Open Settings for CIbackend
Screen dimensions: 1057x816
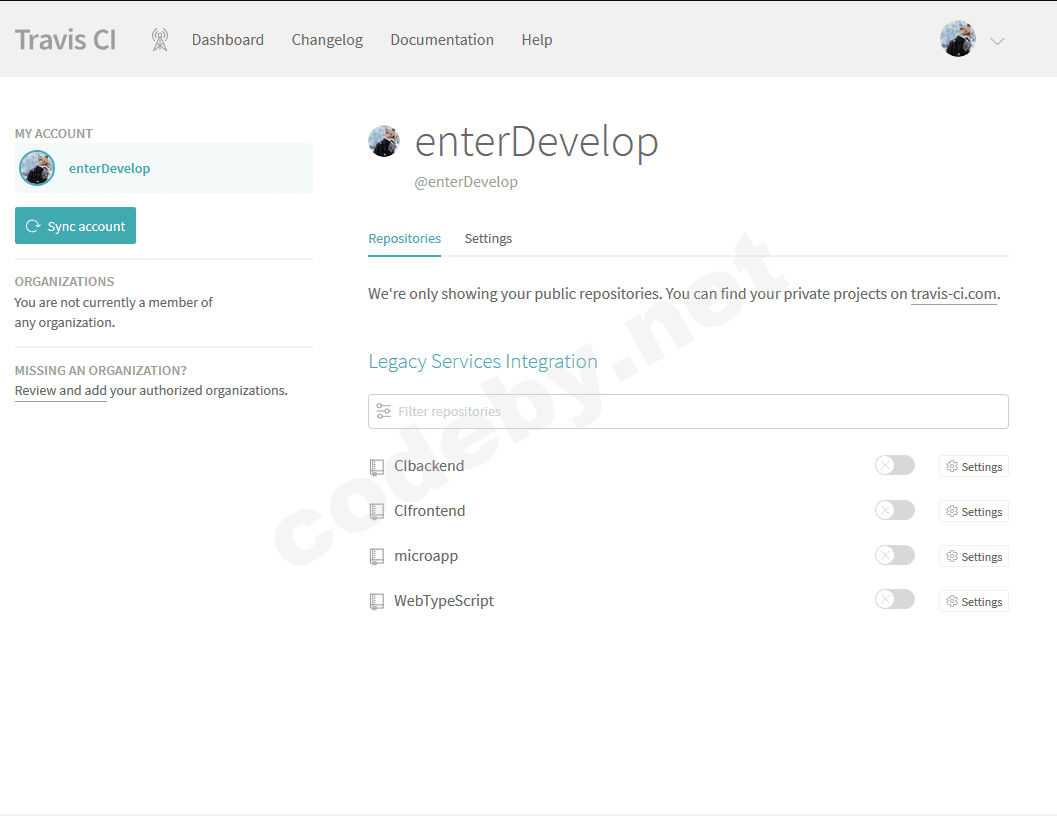(973, 466)
